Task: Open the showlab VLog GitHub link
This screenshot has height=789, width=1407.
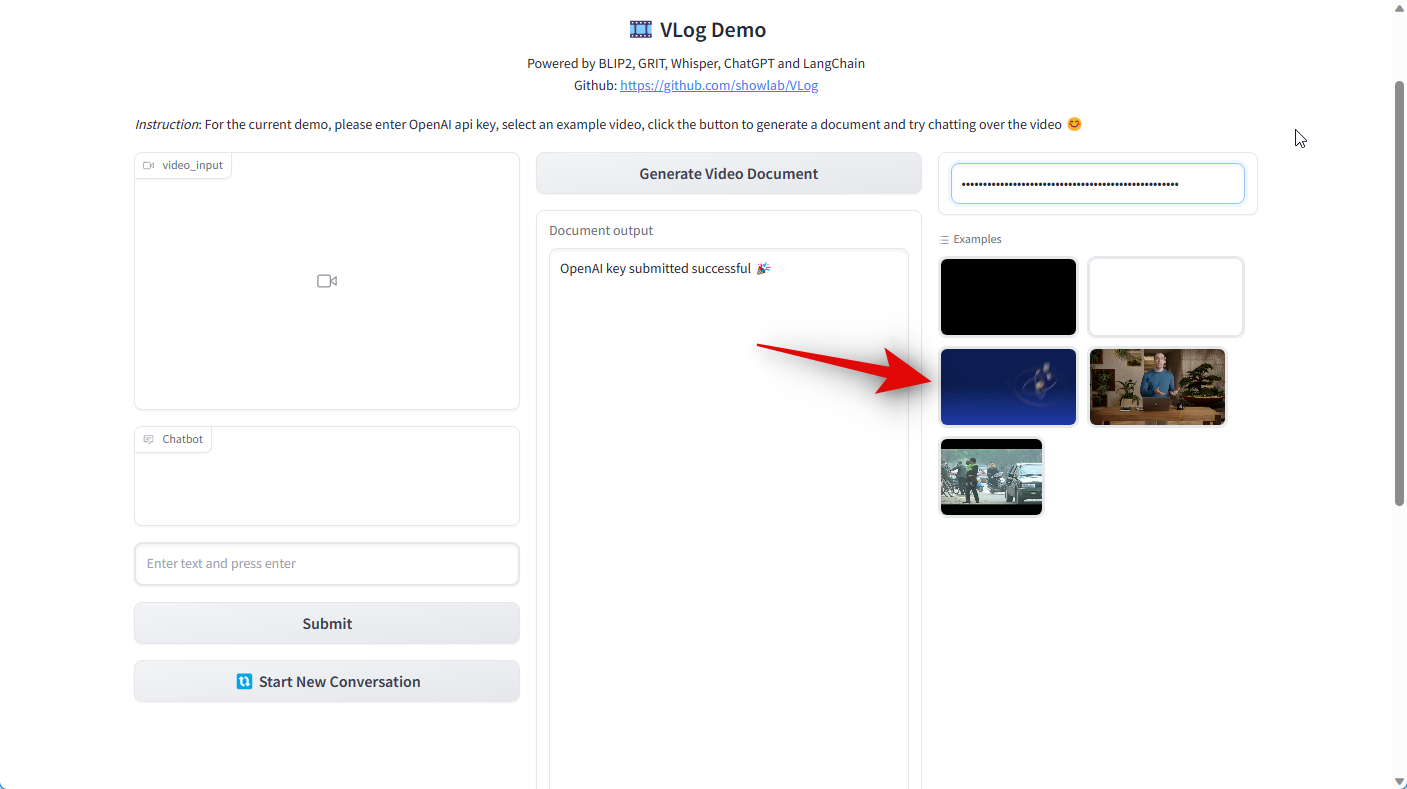Action: click(719, 85)
